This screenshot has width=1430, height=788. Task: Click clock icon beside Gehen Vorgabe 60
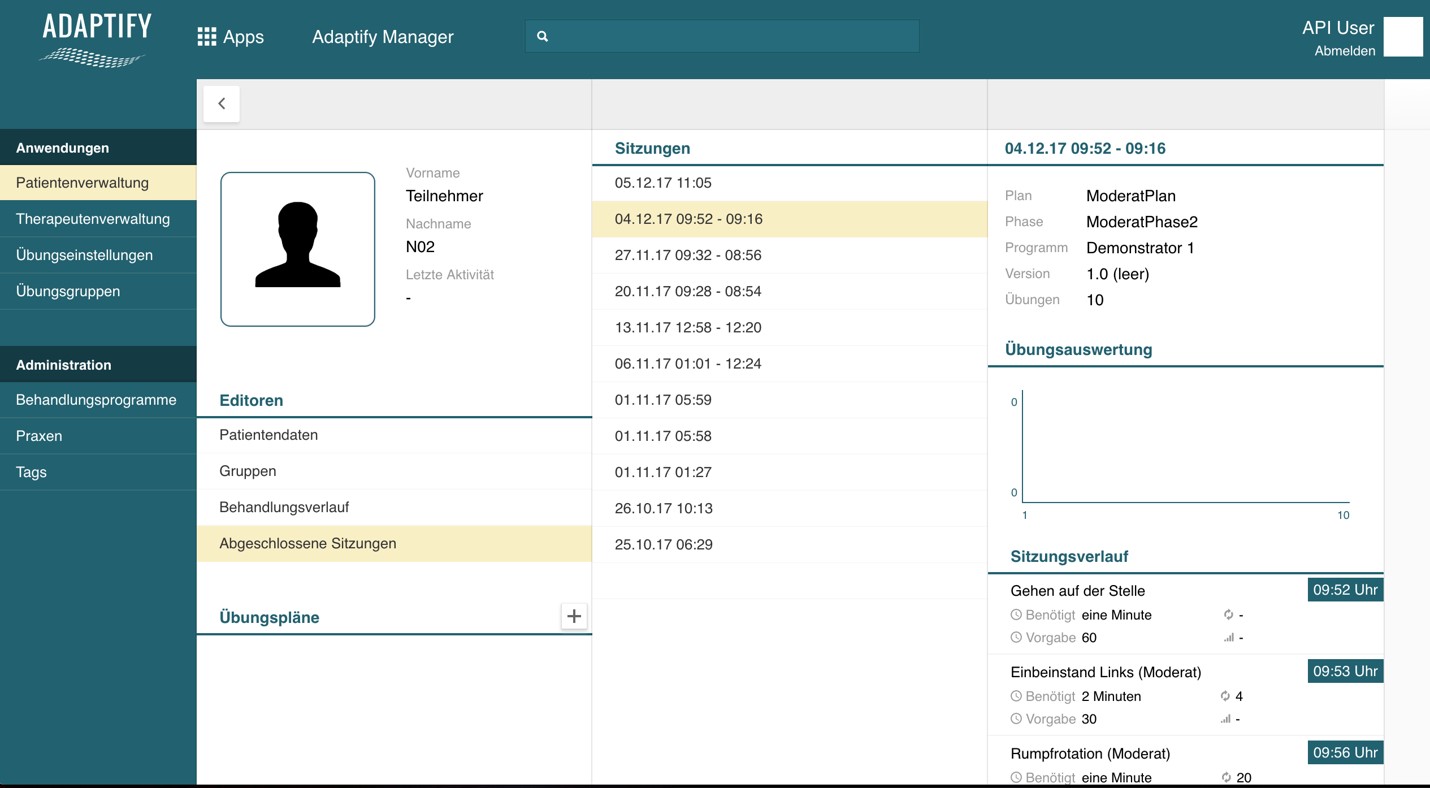(1016, 637)
